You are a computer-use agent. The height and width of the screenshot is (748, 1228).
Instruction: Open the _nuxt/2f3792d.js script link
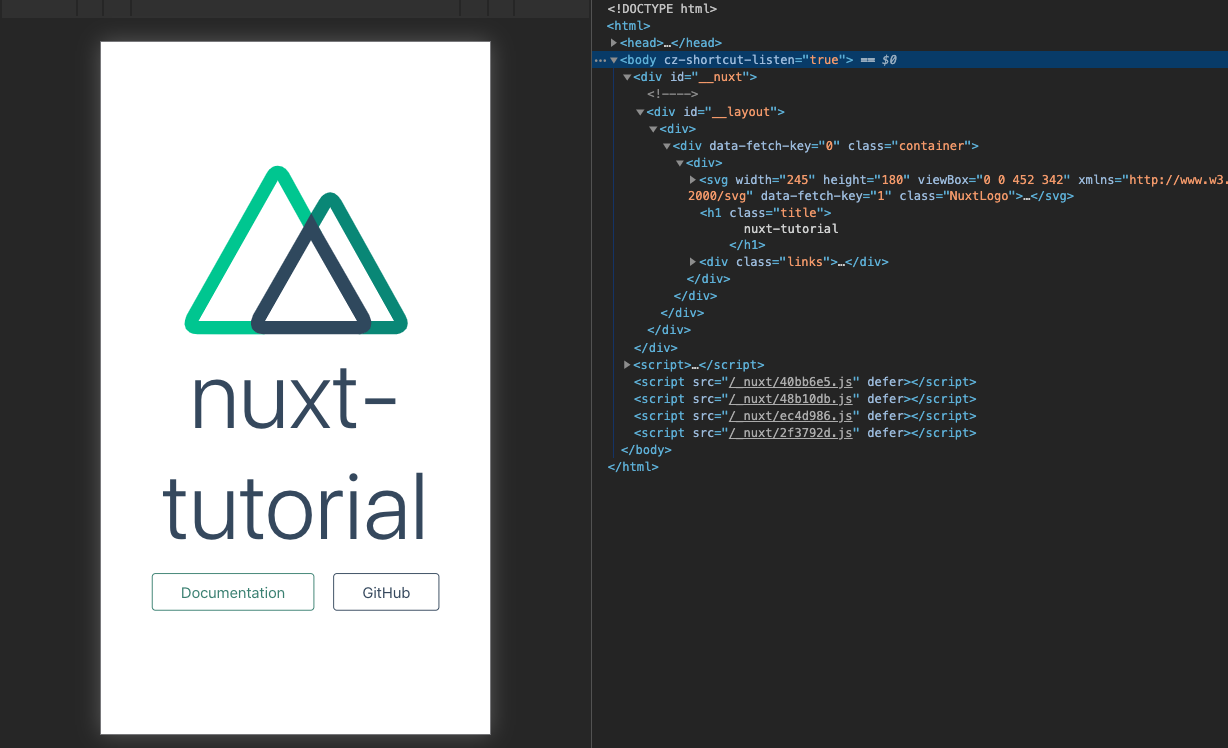[791, 433]
